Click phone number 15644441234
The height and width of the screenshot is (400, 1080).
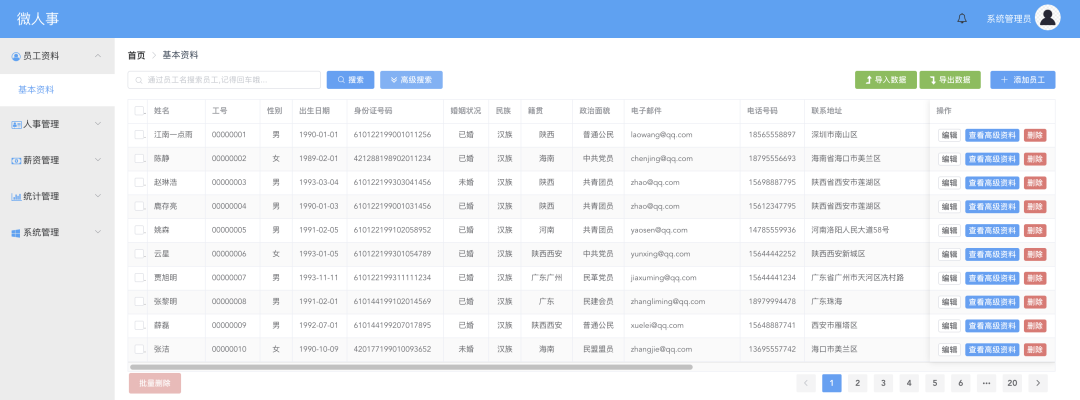pos(772,278)
